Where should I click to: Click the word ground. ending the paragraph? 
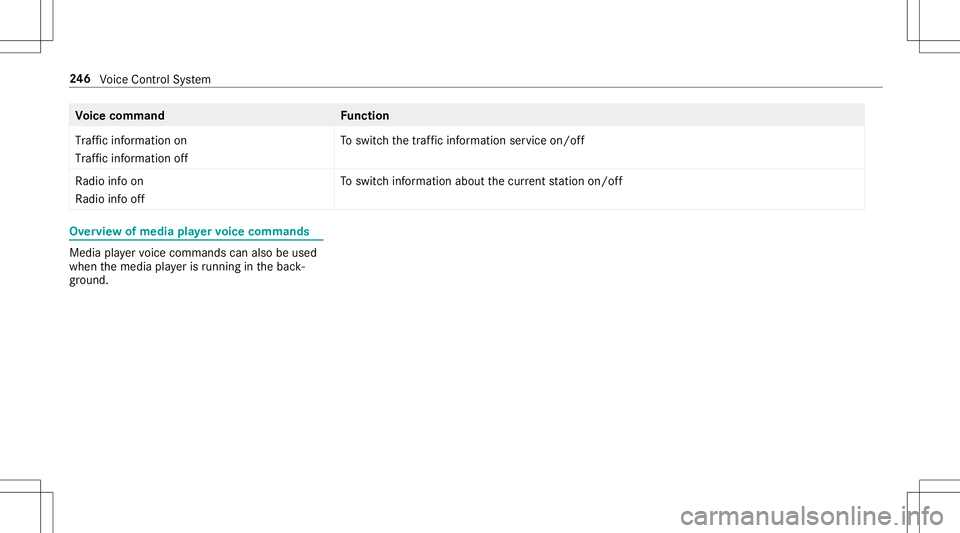[x=92, y=280]
